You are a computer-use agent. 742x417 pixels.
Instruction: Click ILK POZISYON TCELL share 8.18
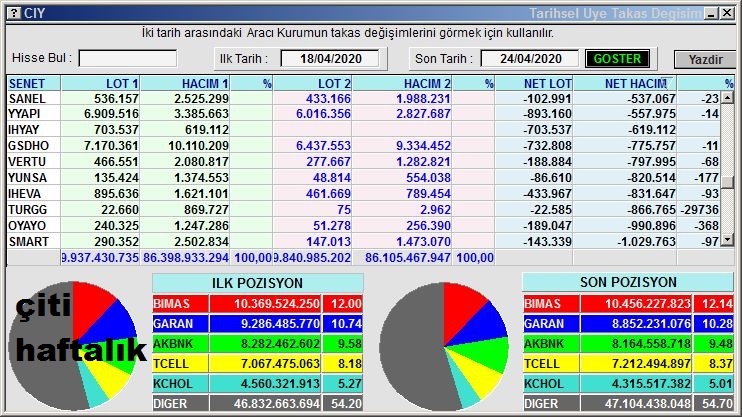(x=349, y=364)
